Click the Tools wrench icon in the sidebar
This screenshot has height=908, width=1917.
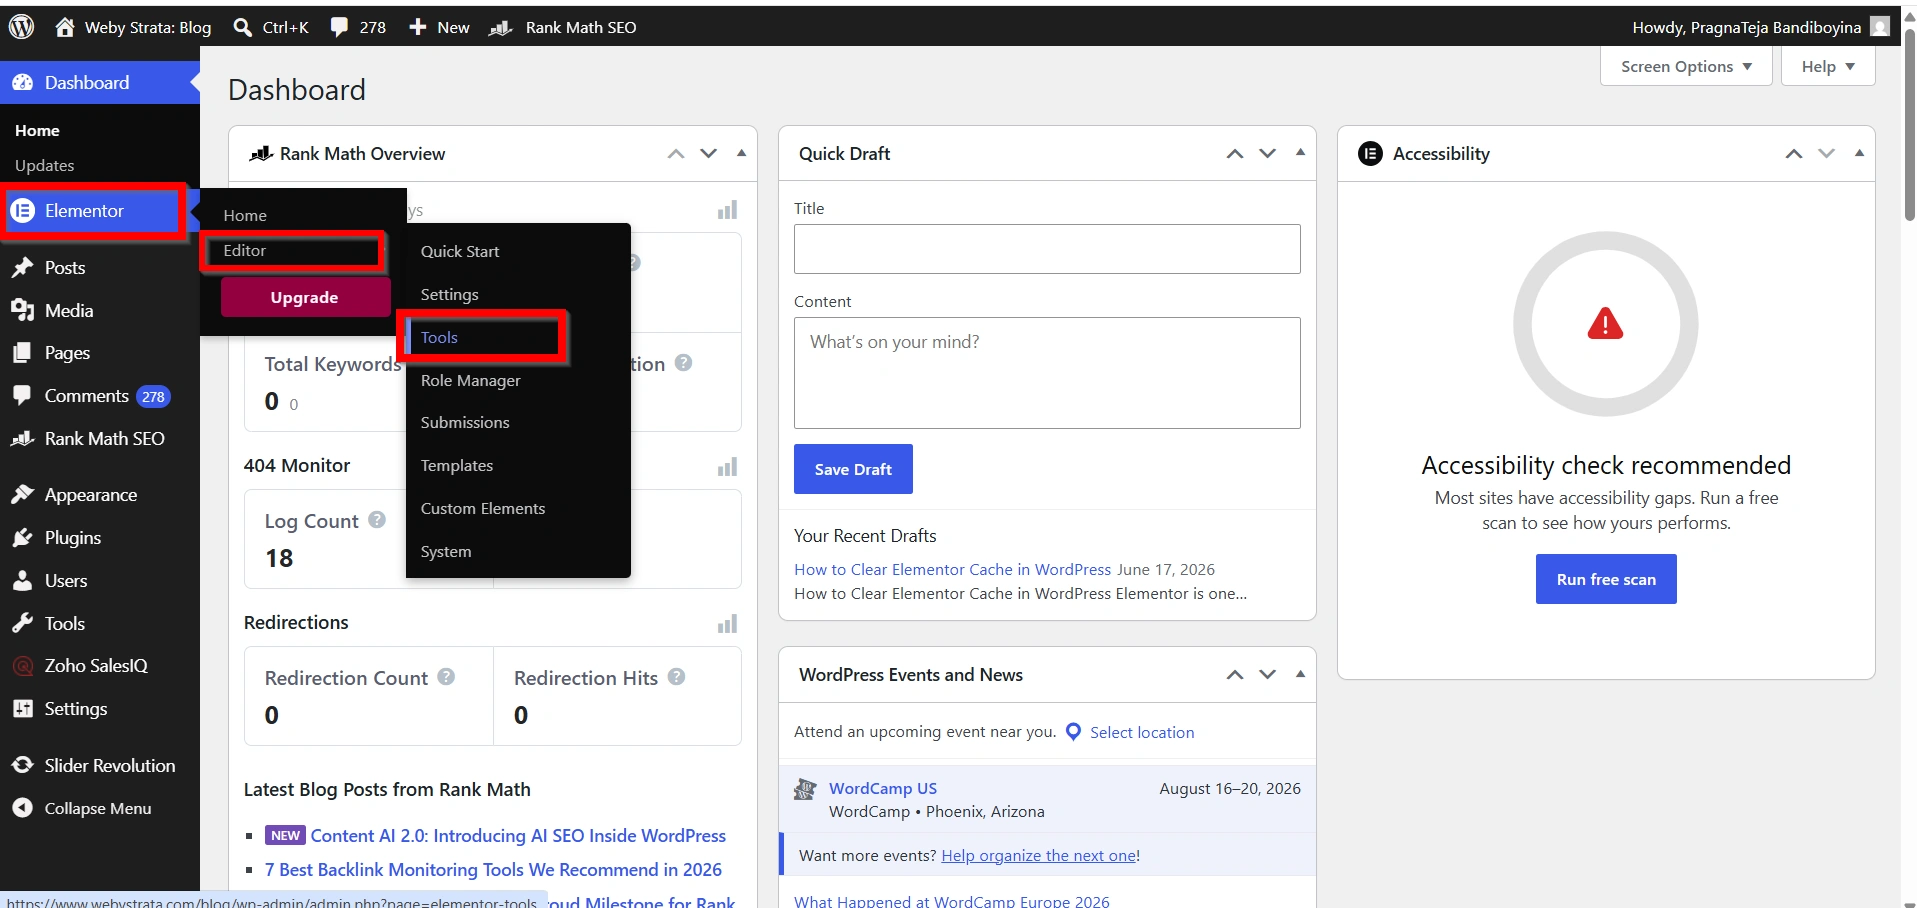coord(22,624)
